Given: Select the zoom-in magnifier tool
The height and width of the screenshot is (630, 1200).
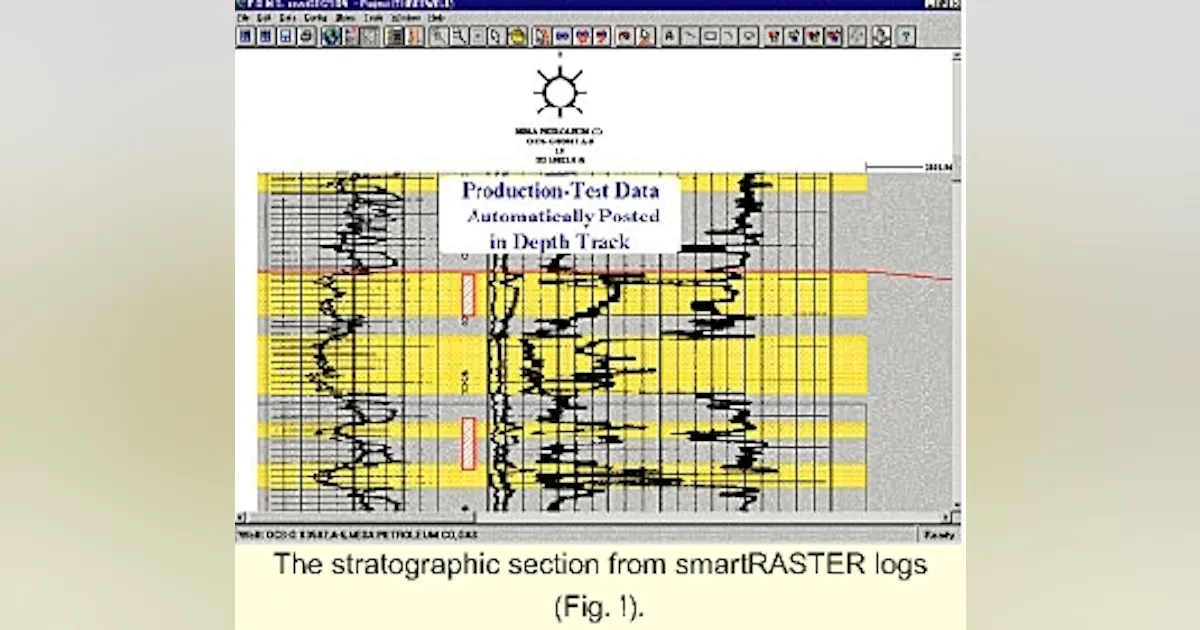Looking at the screenshot, I should (x=439, y=36).
